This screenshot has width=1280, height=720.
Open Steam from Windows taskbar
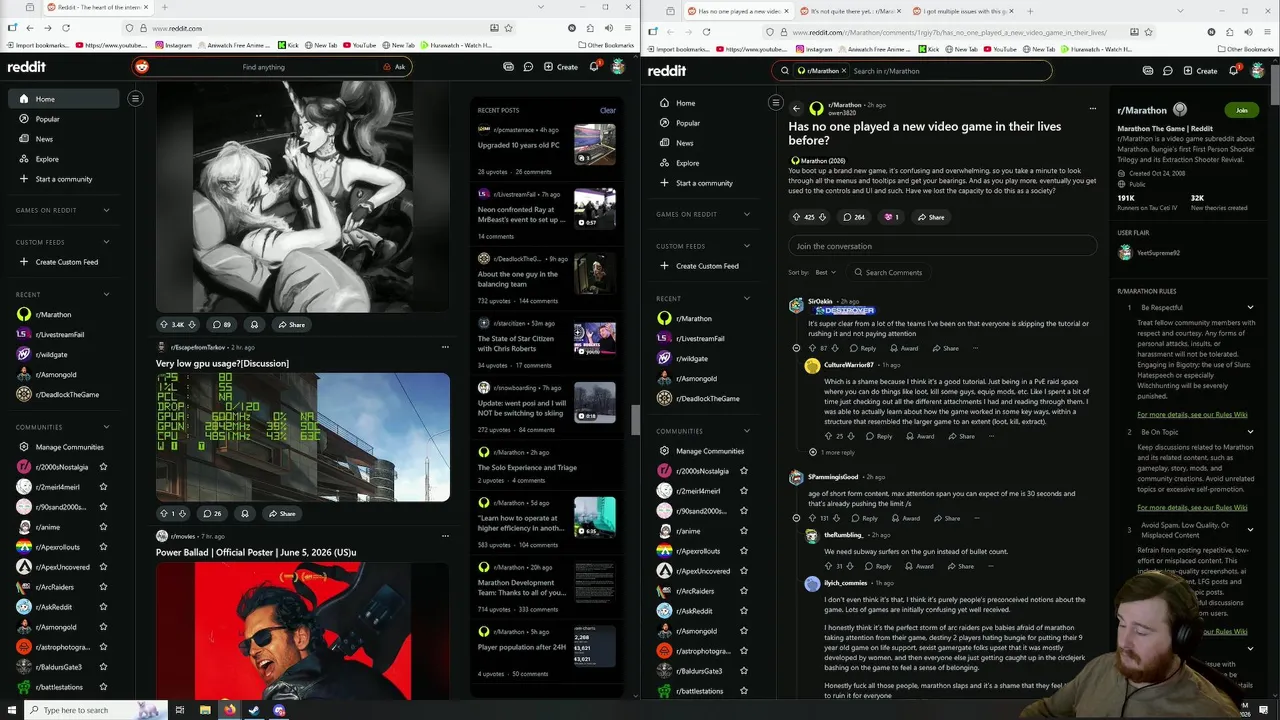tap(254, 710)
